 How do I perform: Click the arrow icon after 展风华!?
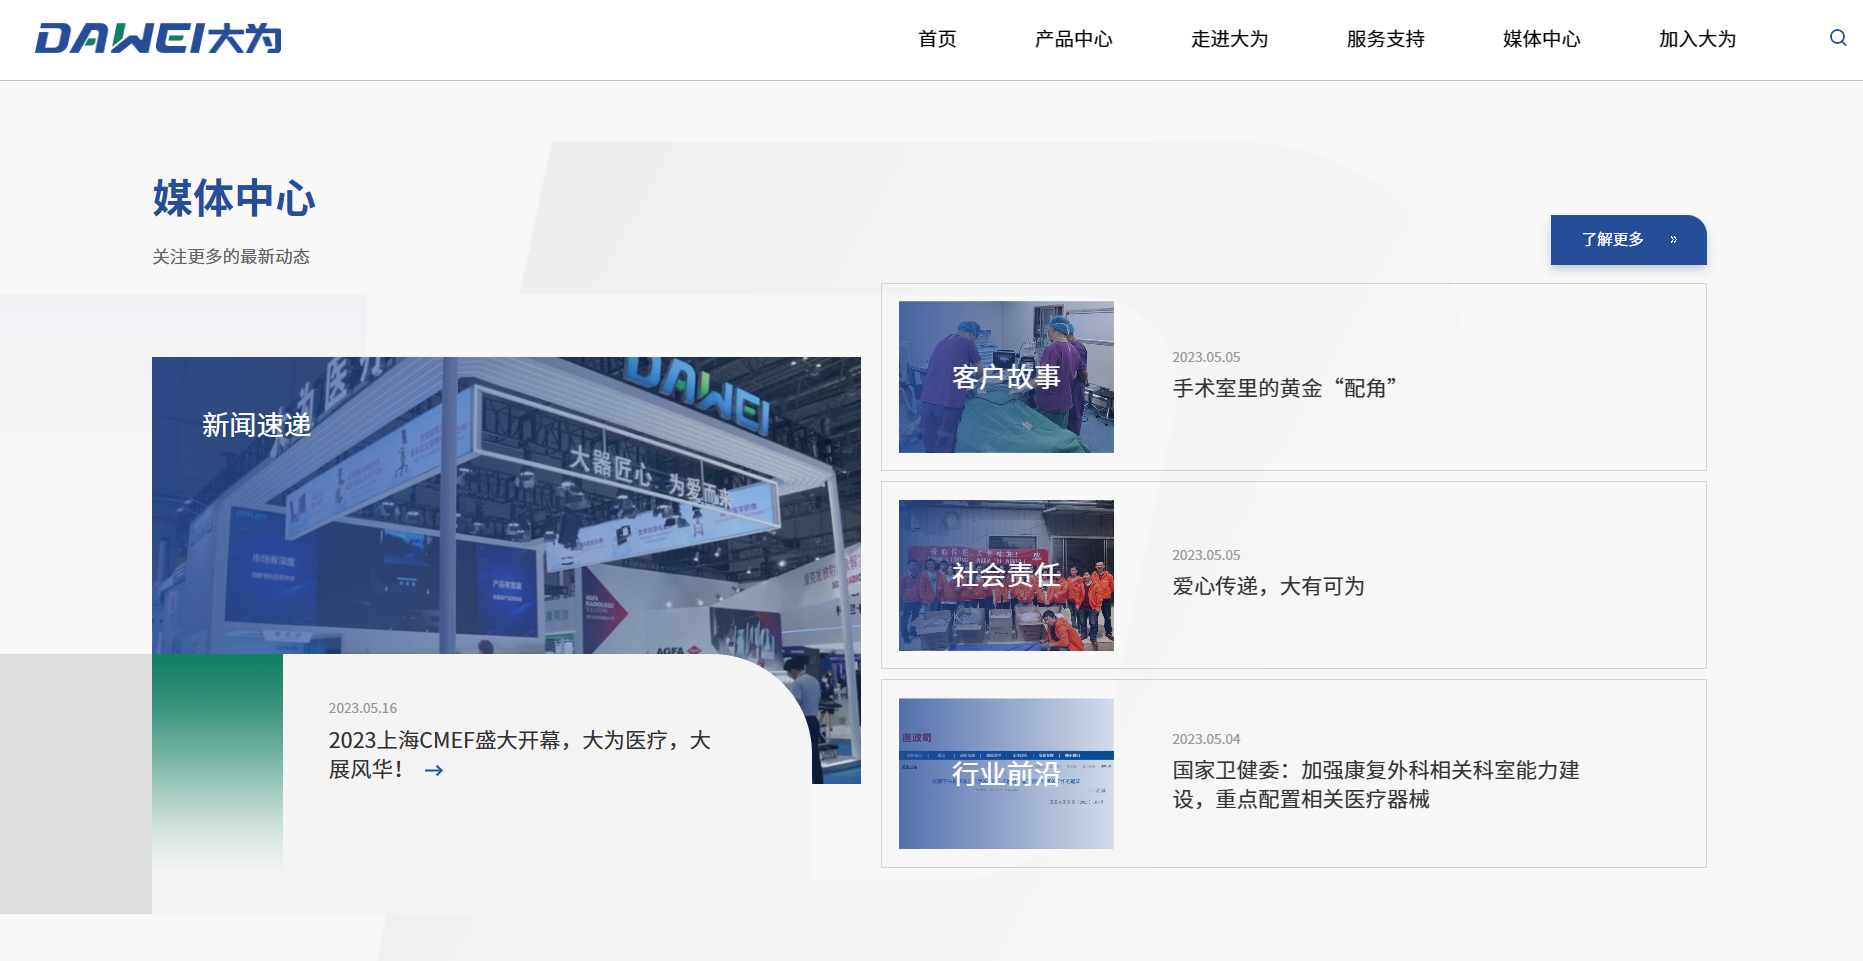pos(434,770)
